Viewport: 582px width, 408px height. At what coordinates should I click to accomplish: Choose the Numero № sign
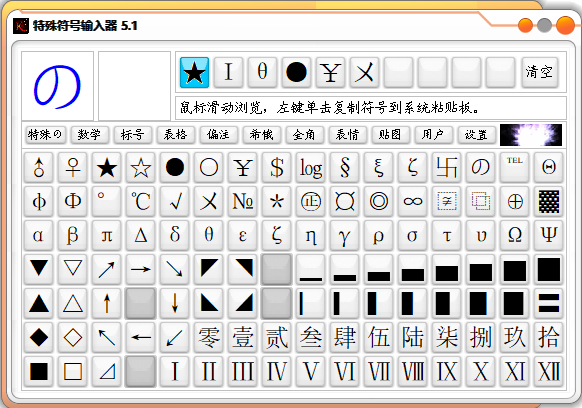click(x=243, y=202)
